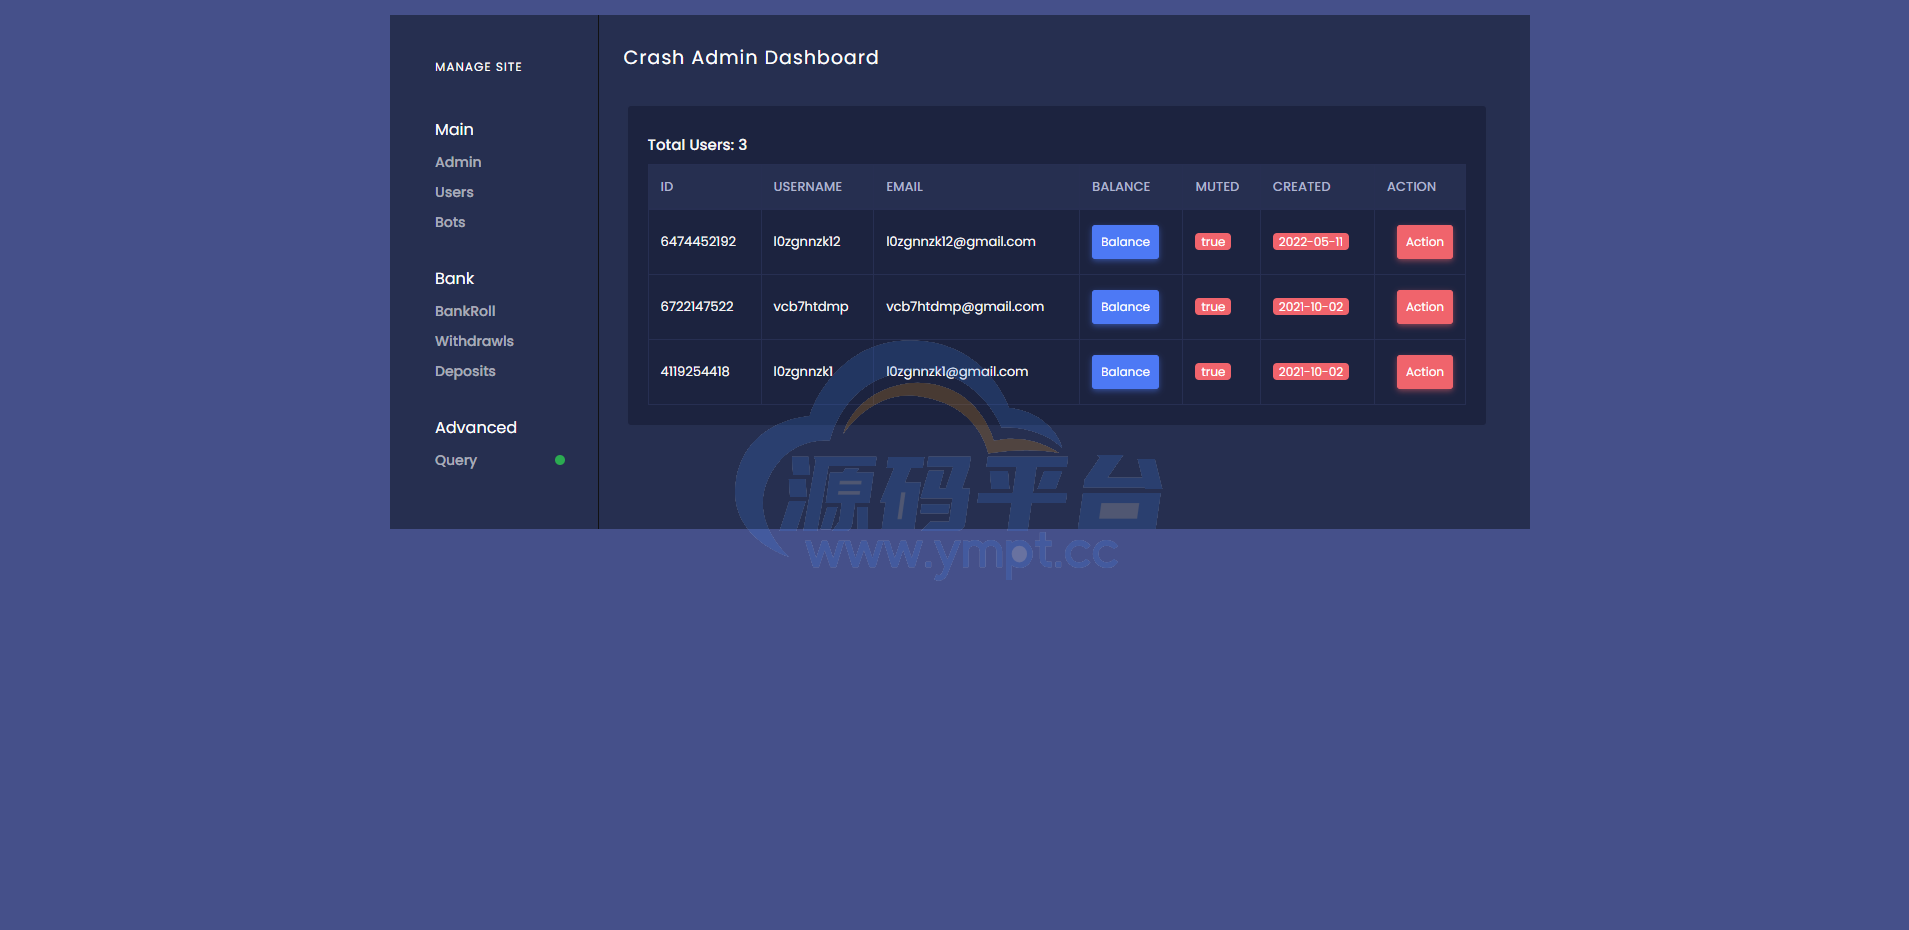Click the Bank section heading
Image resolution: width=1909 pixels, height=930 pixels.
[x=454, y=279]
